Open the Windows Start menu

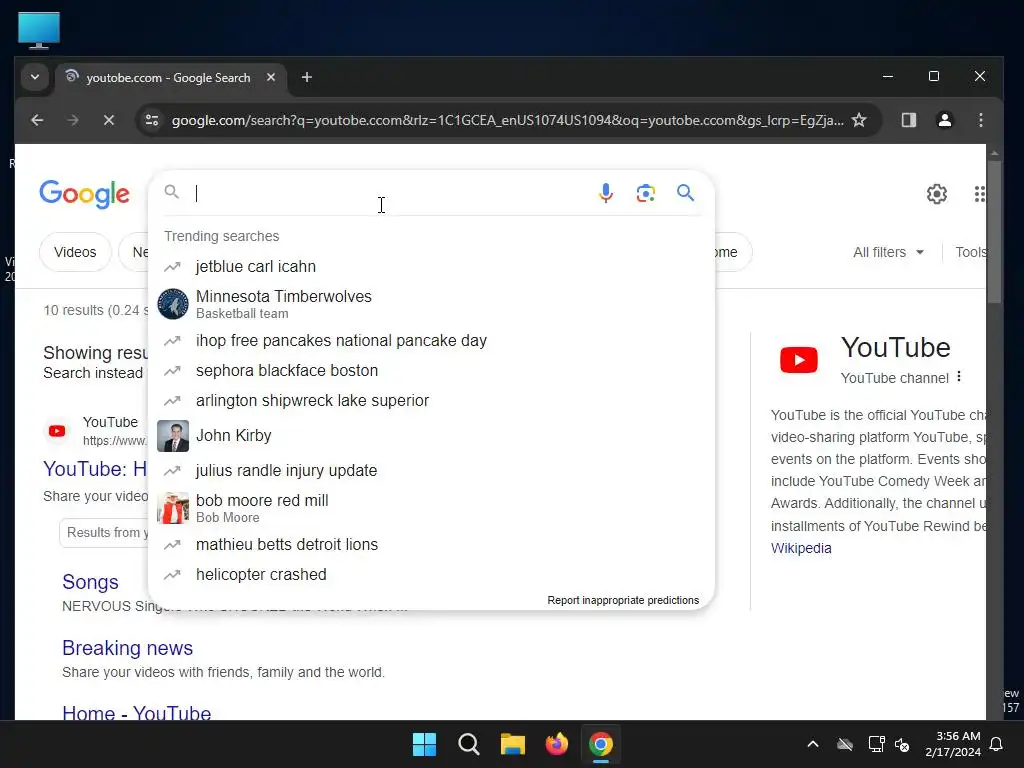(424, 744)
